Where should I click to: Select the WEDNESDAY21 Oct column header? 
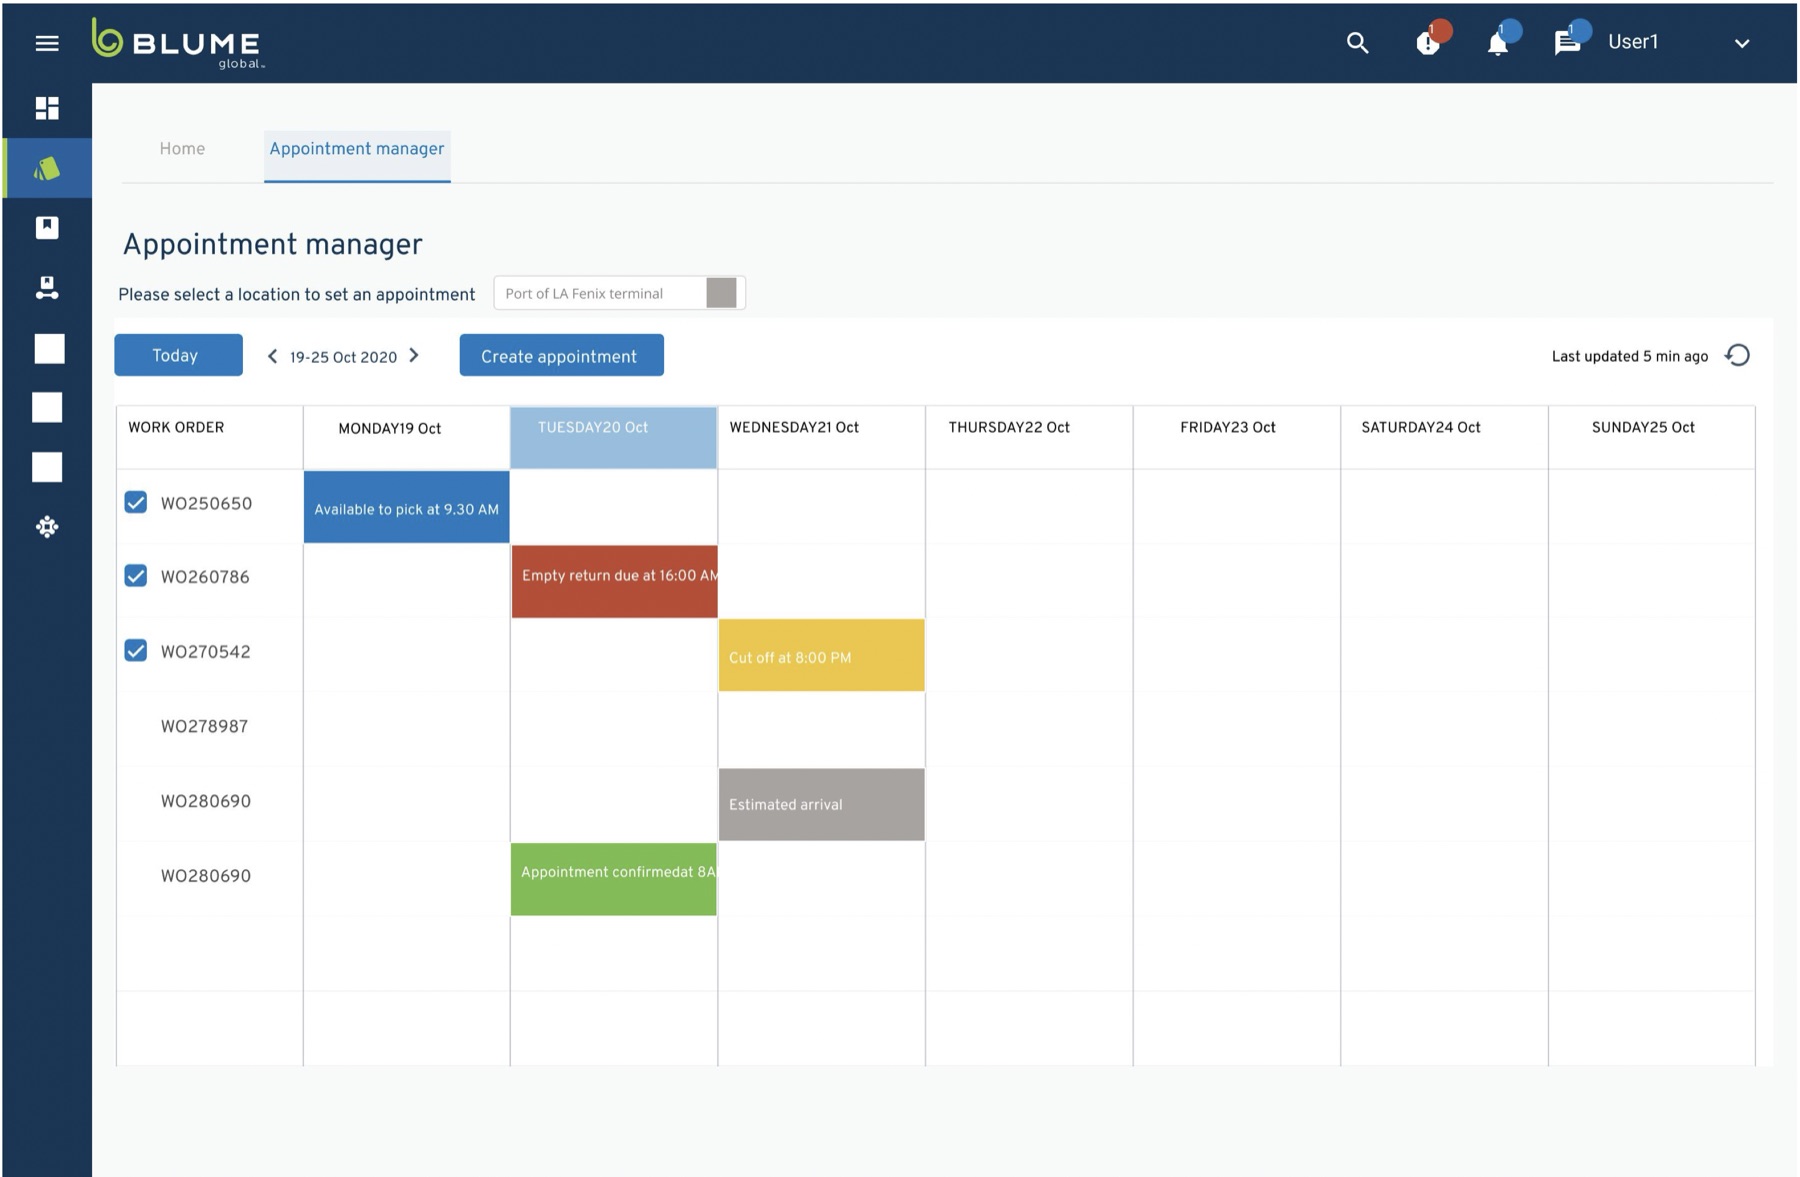pyautogui.click(x=821, y=437)
